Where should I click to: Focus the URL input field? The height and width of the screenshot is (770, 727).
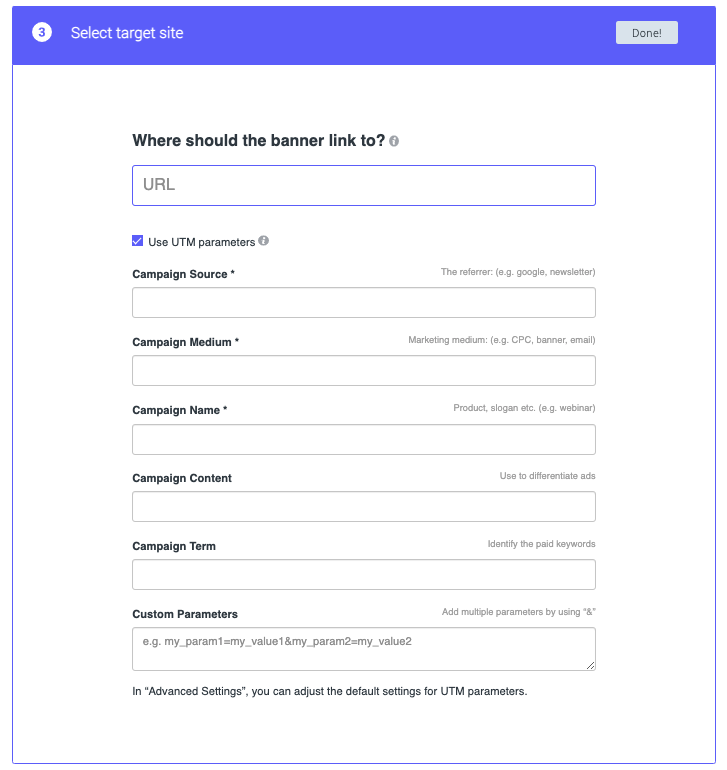pyautogui.click(x=364, y=186)
